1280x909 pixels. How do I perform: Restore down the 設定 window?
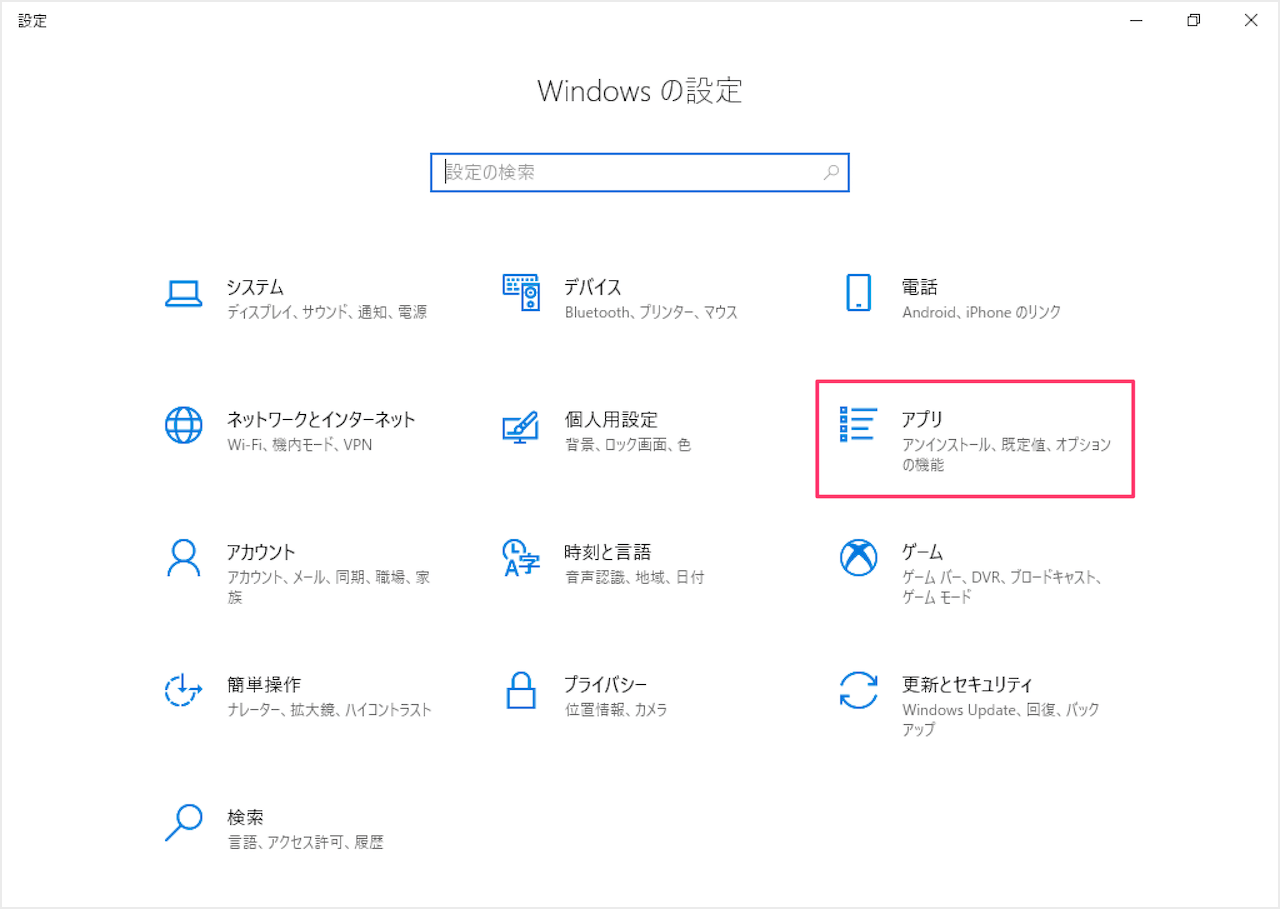tap(1193, 20)
